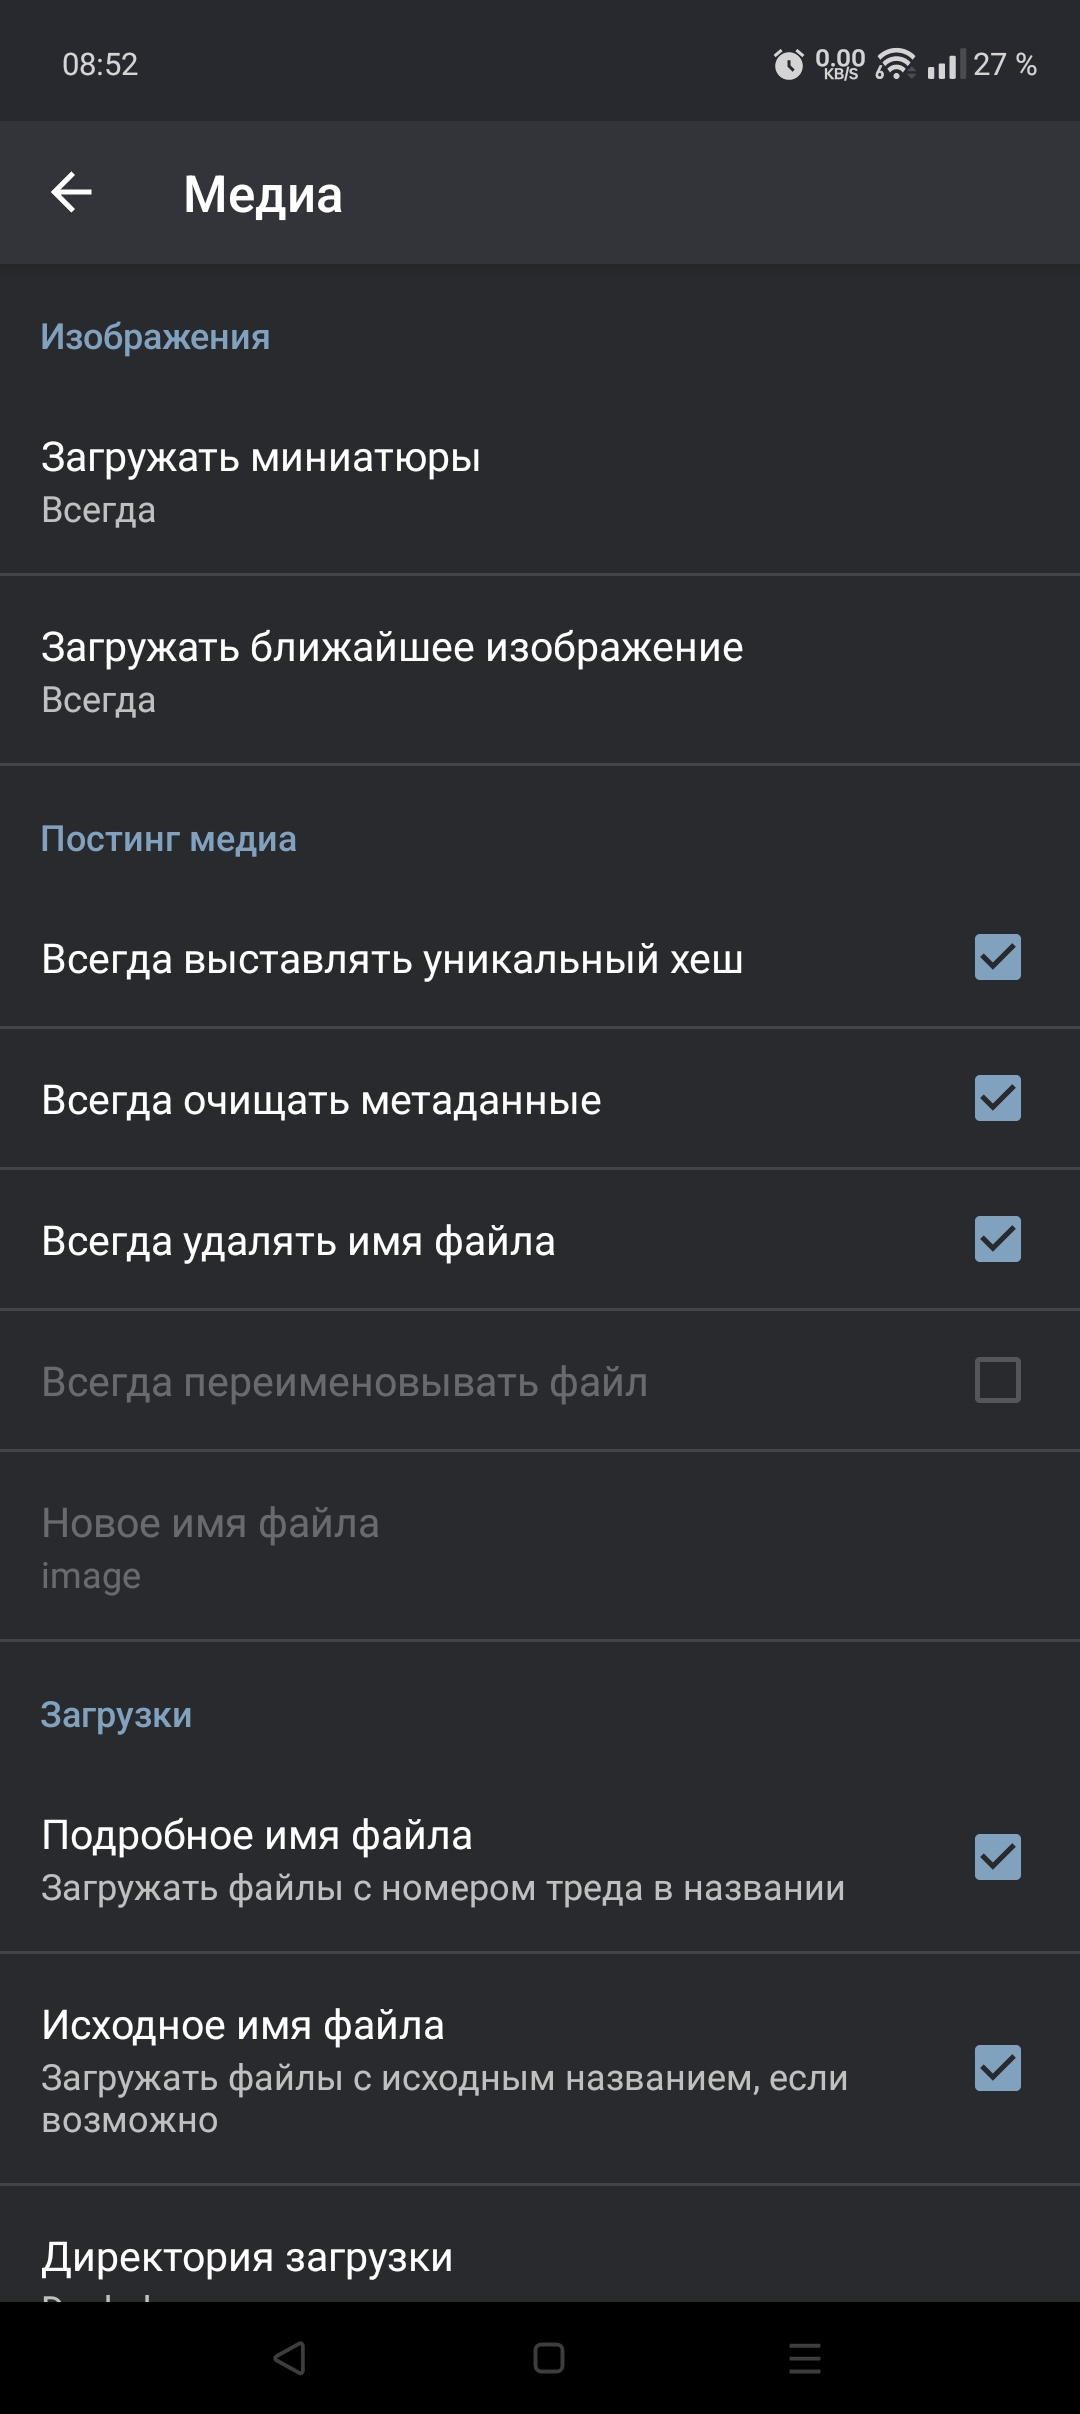Toggle 'Всегда переименовывать файл' checkbox
1080x2414 pixels.
pos(997,1380)
